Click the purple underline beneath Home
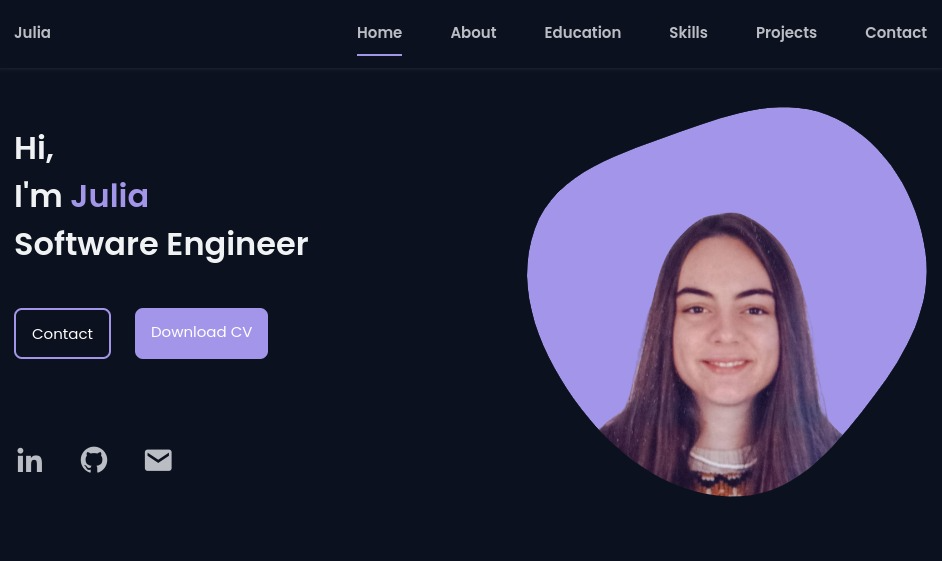The image size is (942, 561). click(x=379, y=55)
